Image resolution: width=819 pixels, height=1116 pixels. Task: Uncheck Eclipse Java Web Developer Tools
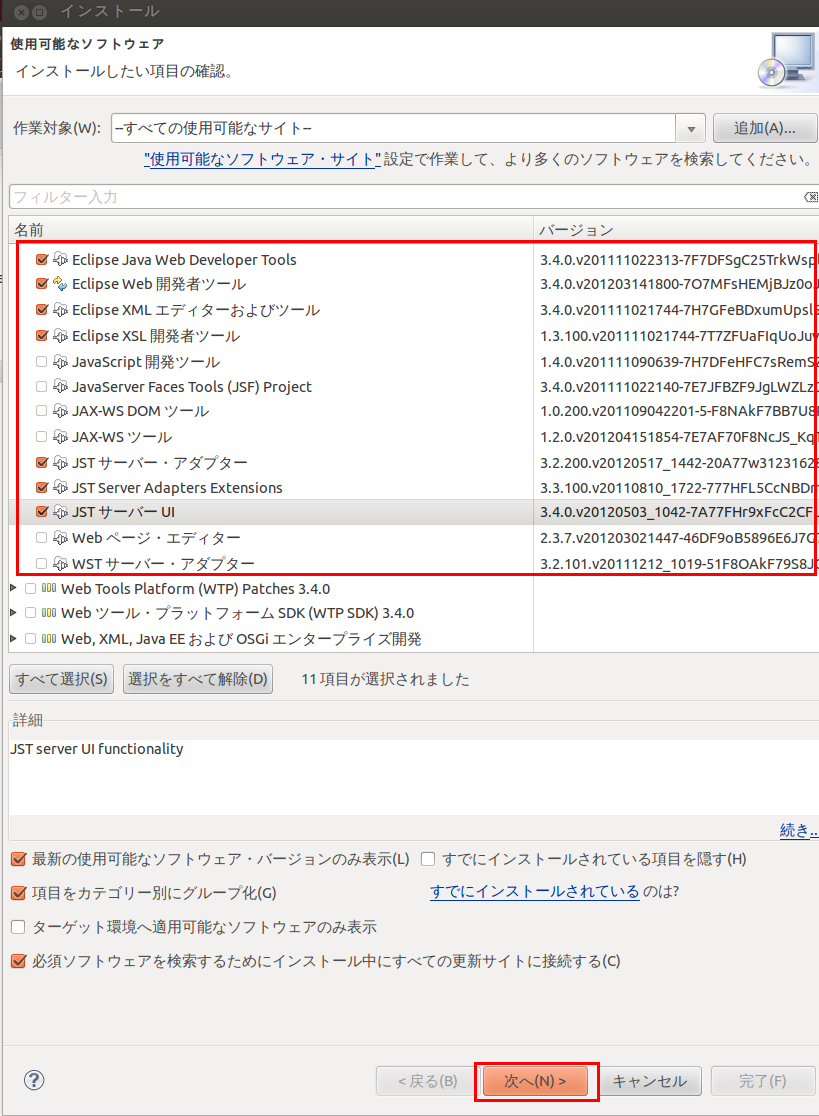click(42, 260)
